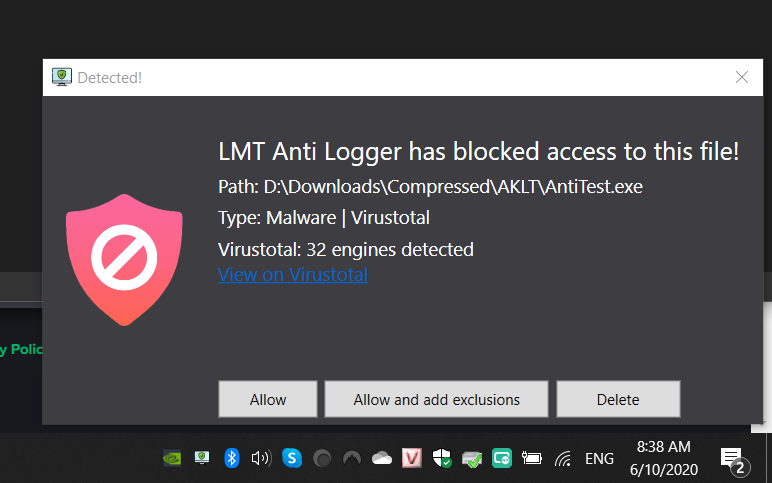Viewport: 772px width, 483px height.
Task: Open LMT Anti Logger tray icon
Action: [202, 458]
